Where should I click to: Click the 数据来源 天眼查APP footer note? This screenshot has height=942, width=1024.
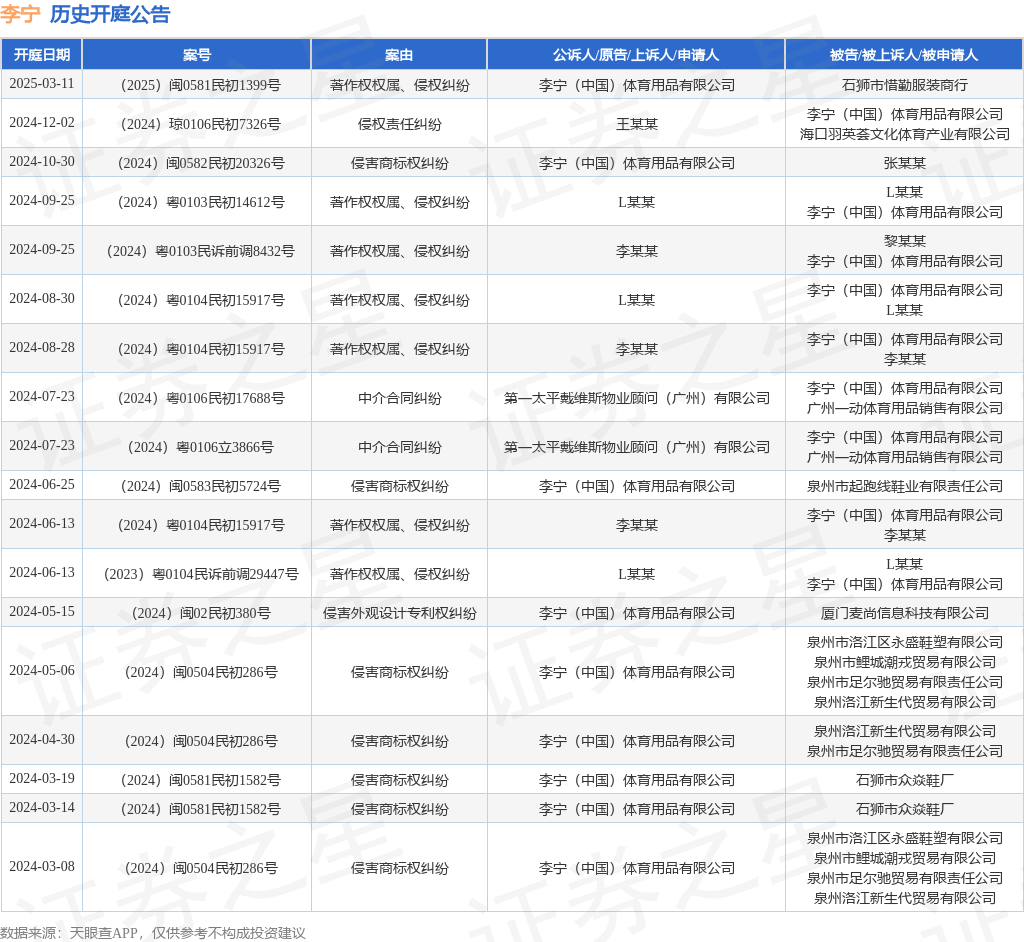click(x=153, y=933)
